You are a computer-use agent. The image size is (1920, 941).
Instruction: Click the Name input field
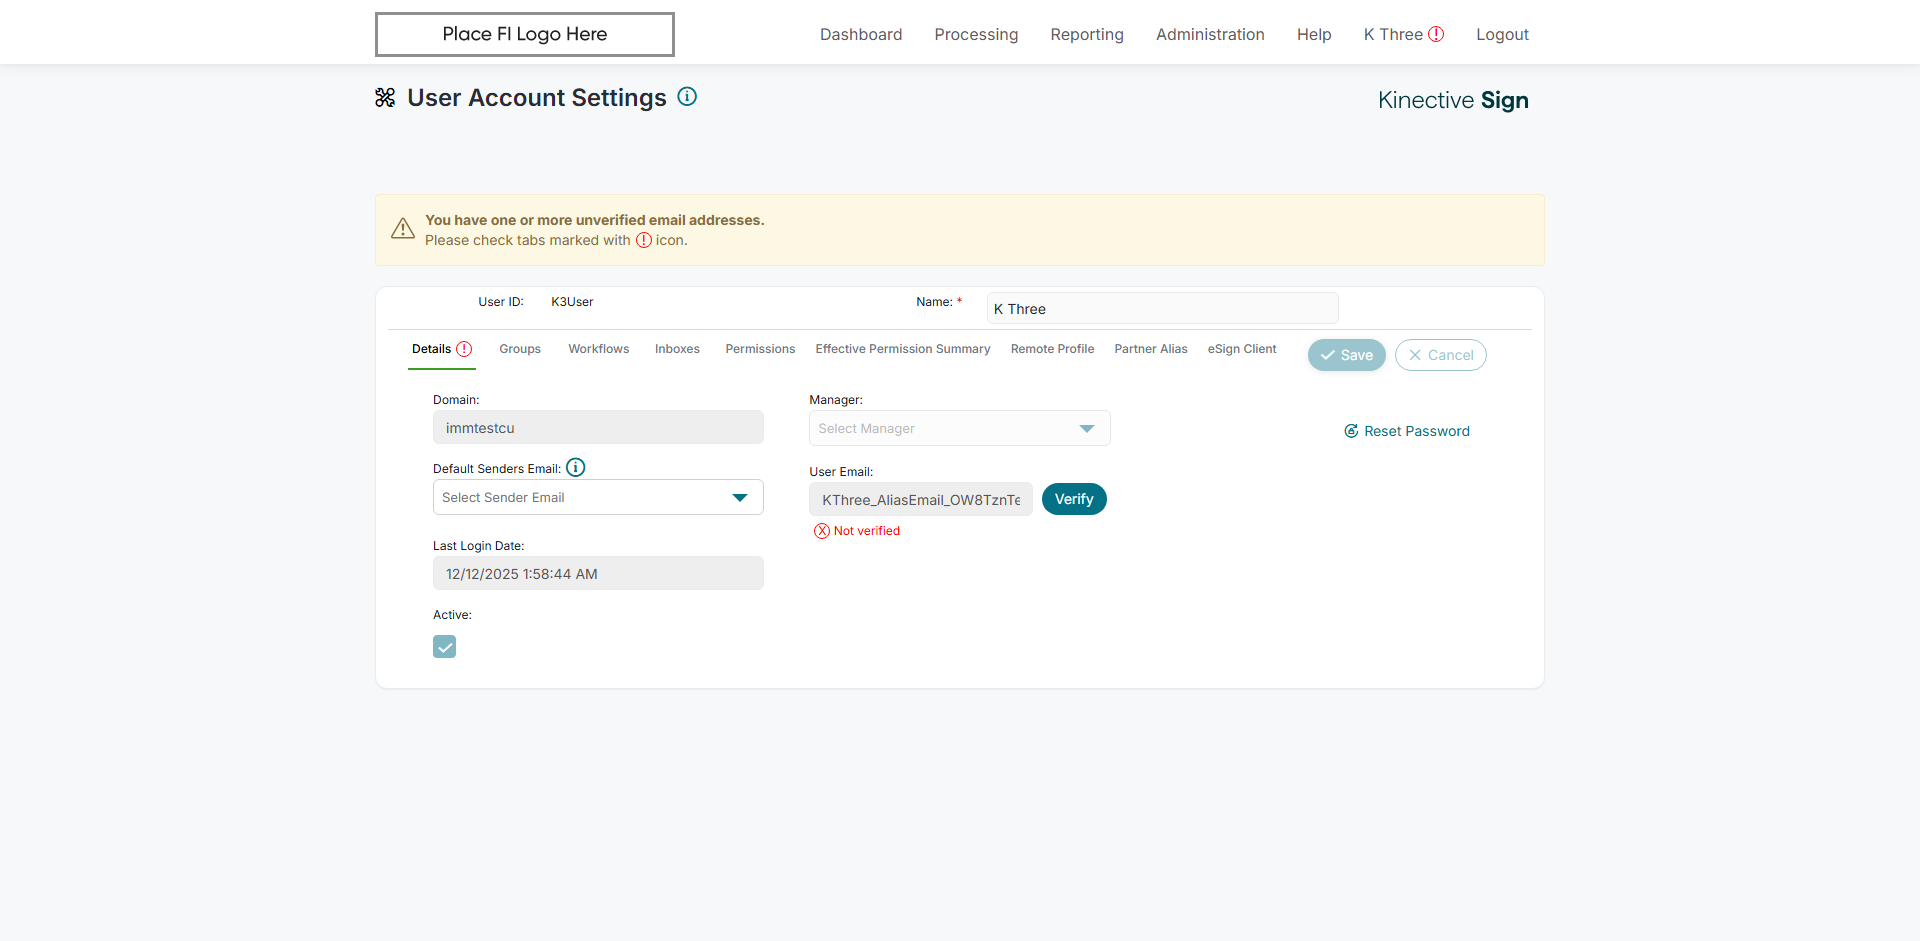1162,309
